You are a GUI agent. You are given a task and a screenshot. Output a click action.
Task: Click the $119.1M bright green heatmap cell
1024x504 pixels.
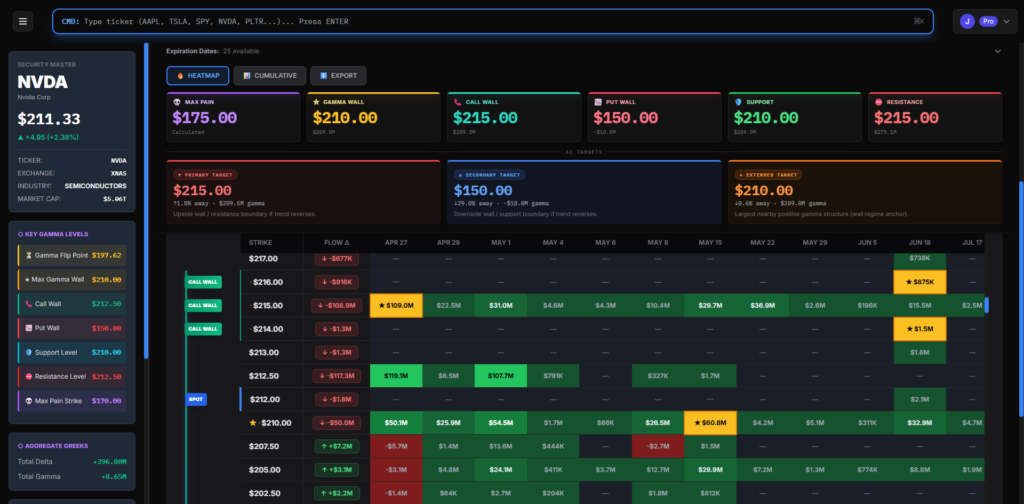click(396, 376)
